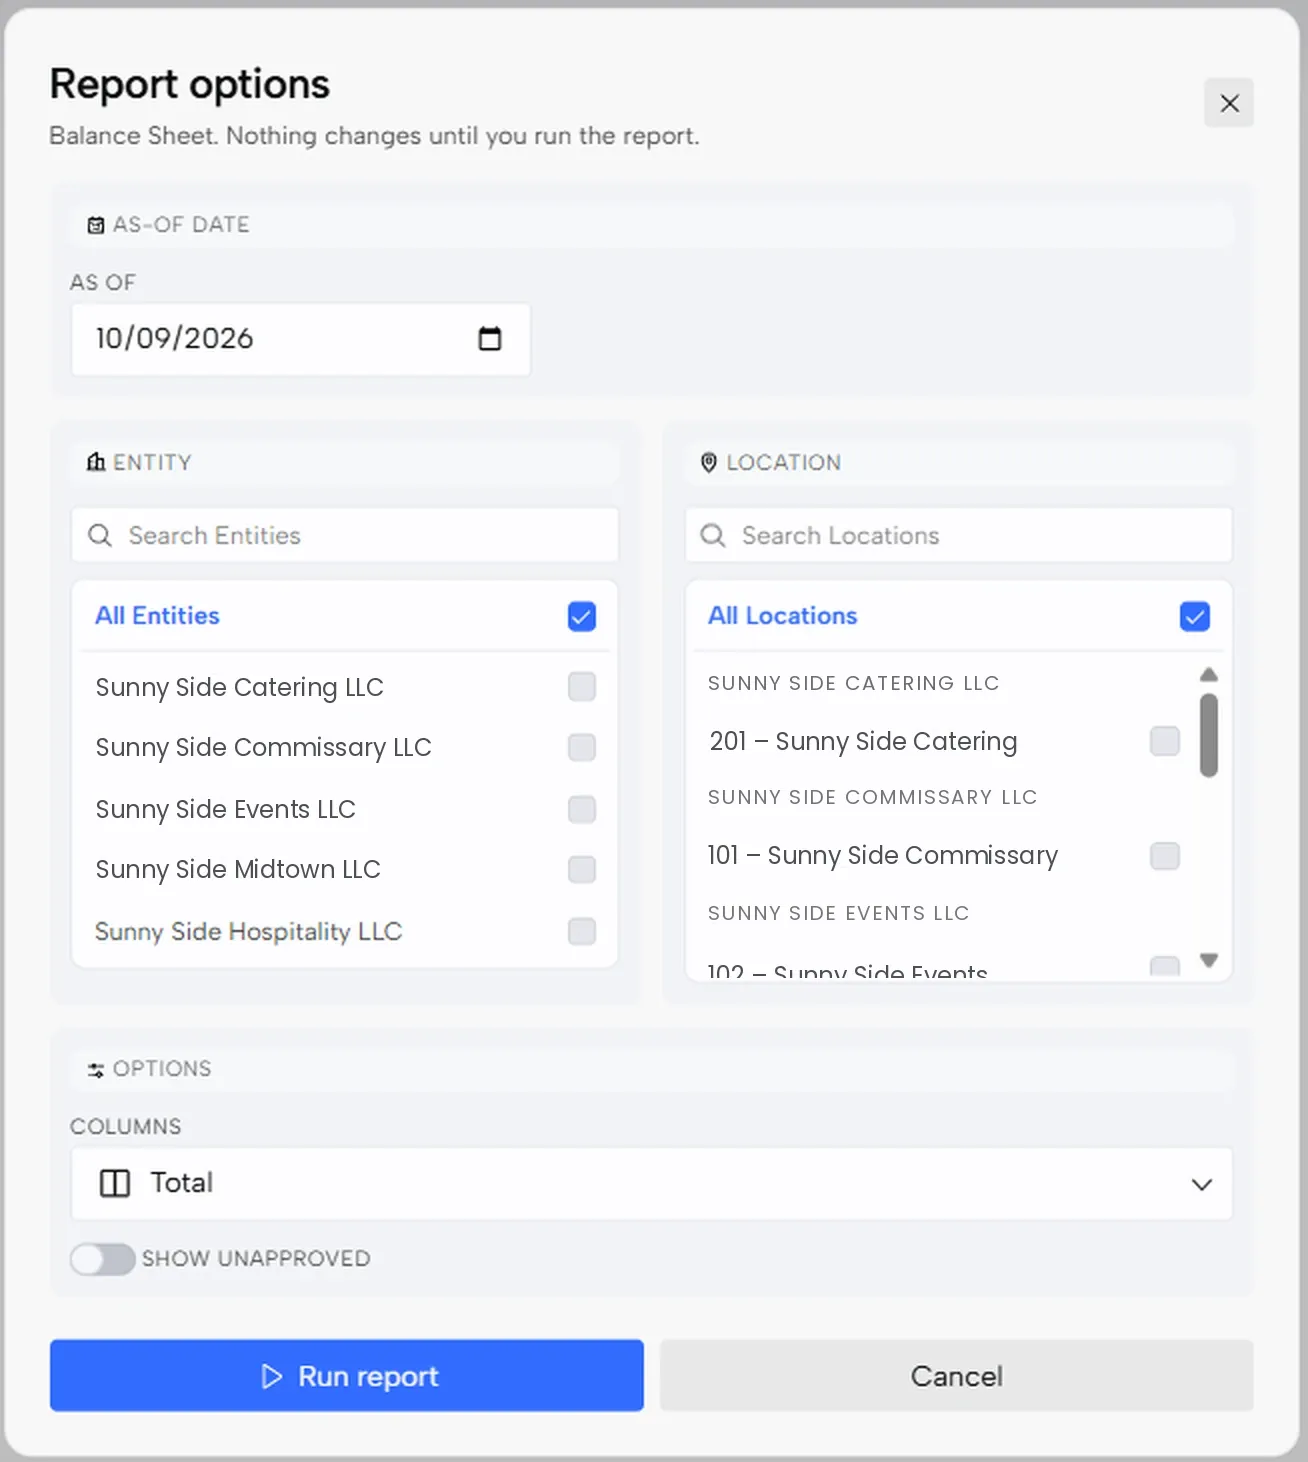Click the magnifier icon in Search Entities

click(x=100, y=535)
